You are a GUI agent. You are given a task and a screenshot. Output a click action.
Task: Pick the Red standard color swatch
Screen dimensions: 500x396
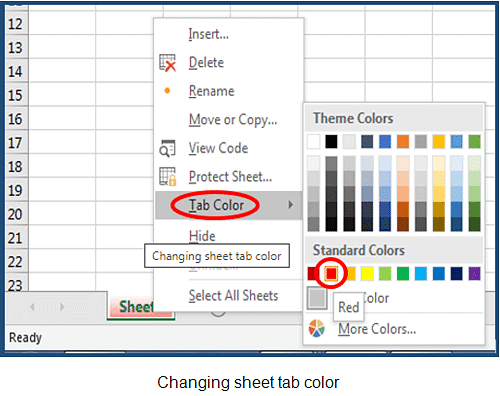(x=331, y=274)
